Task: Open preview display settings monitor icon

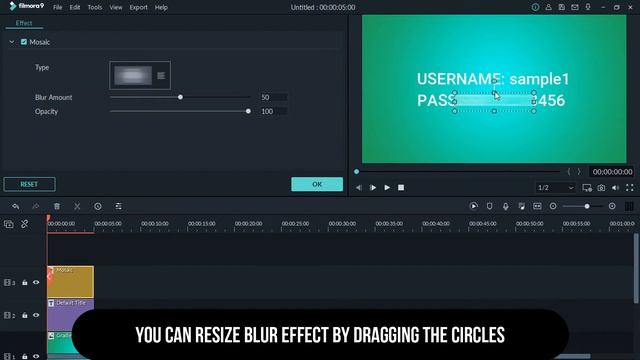Action: tap(587, 188)
